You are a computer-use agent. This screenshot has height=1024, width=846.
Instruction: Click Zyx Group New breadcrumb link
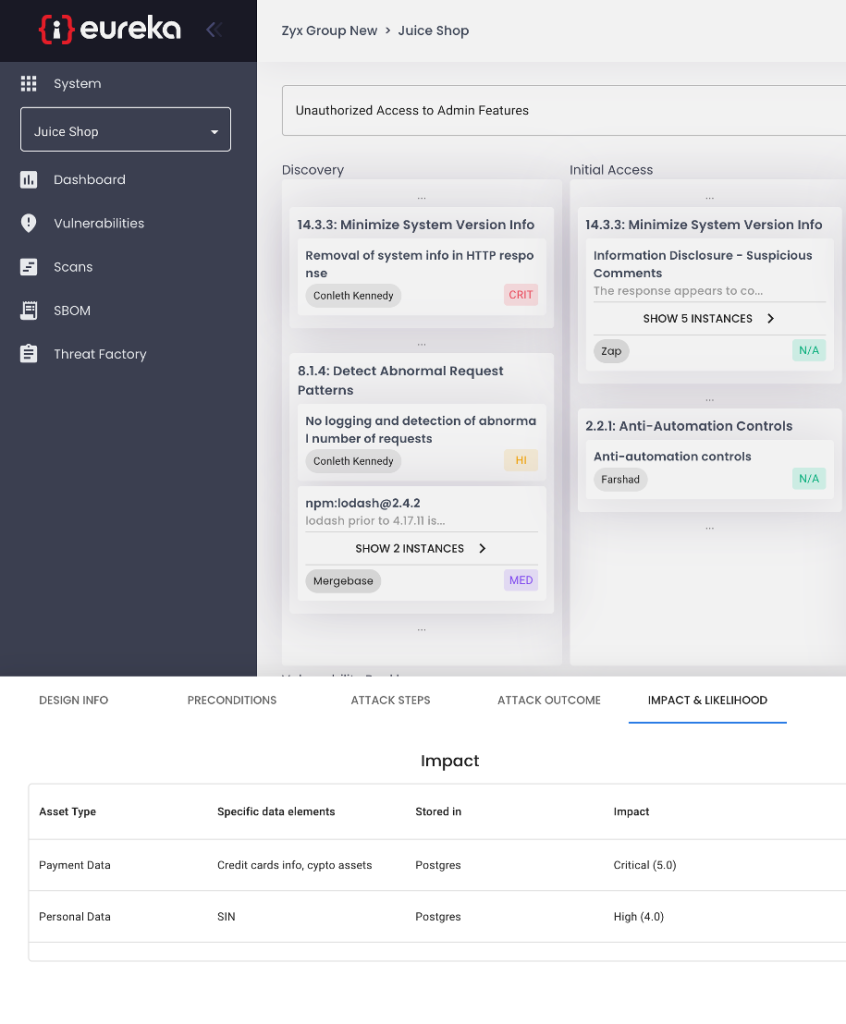point(329,31)
